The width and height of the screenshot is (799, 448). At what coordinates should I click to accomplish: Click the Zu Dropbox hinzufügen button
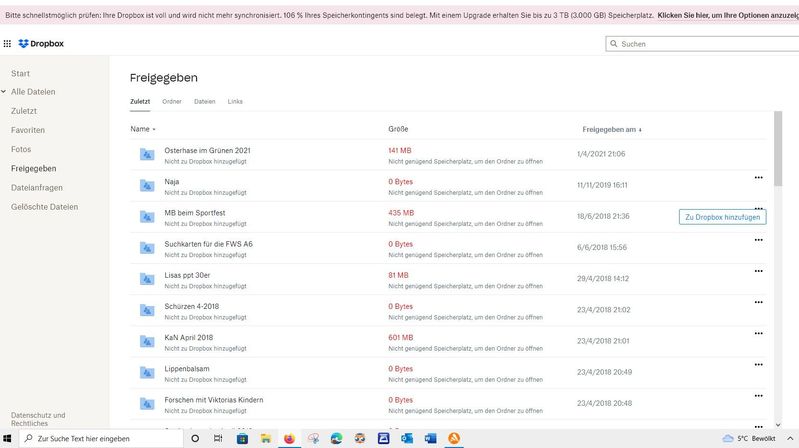pos(722,217)
